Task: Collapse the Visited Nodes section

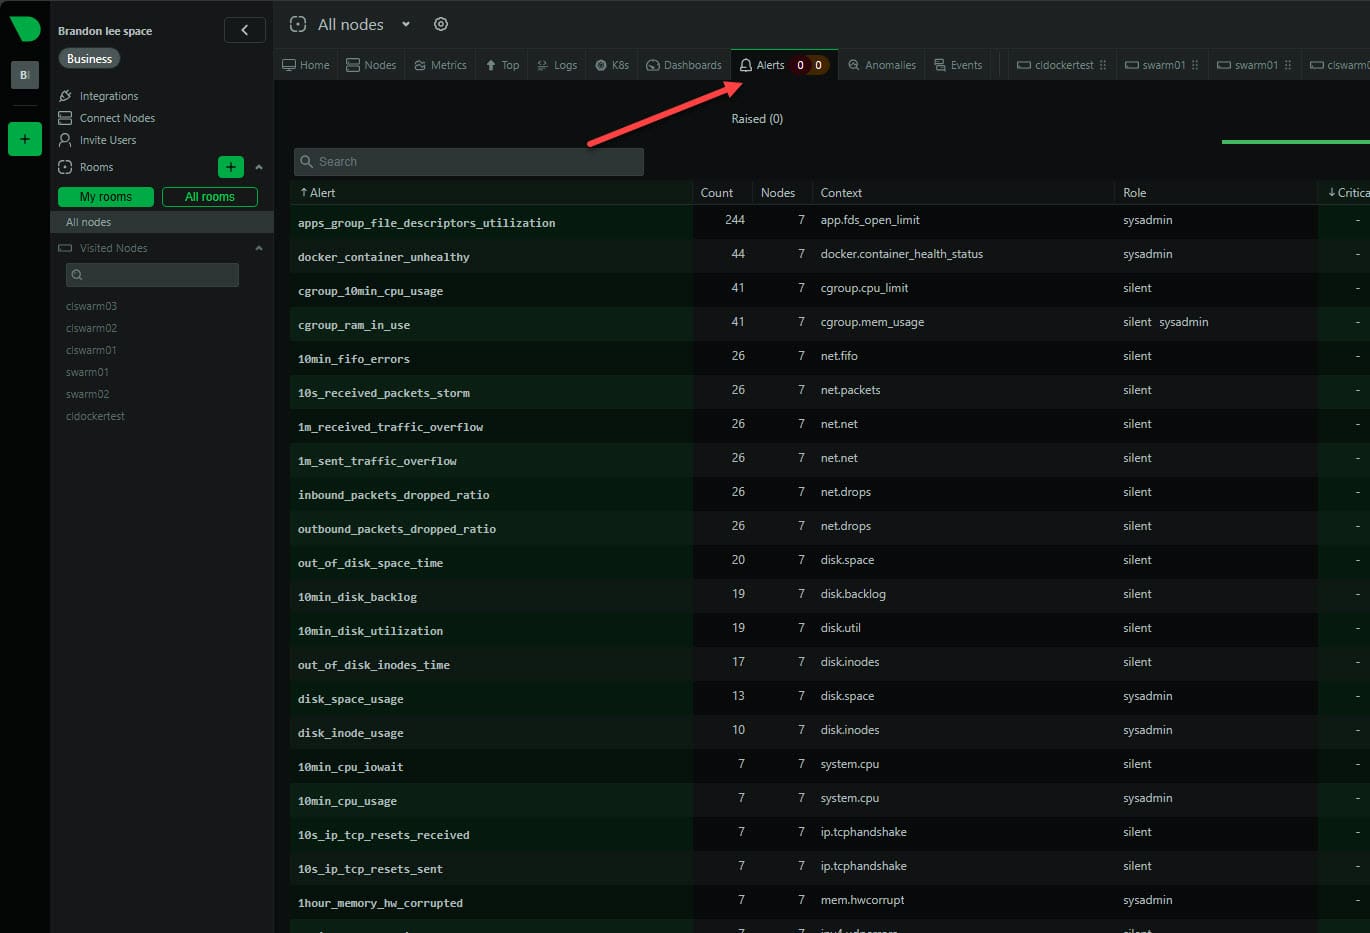Action: pyautogui.click(x=259, y=247)
